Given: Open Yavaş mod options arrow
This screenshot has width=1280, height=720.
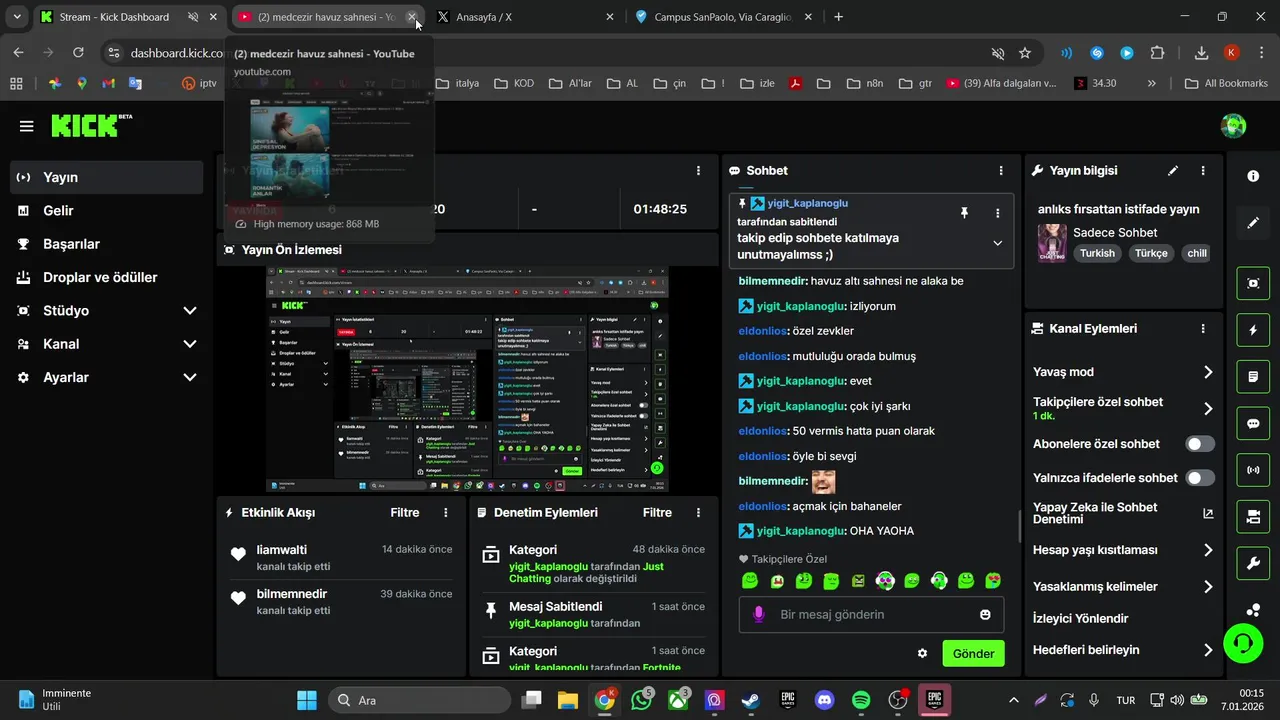Looking at the screenshot, I should pyautogui.click(x=1208, y=372).
